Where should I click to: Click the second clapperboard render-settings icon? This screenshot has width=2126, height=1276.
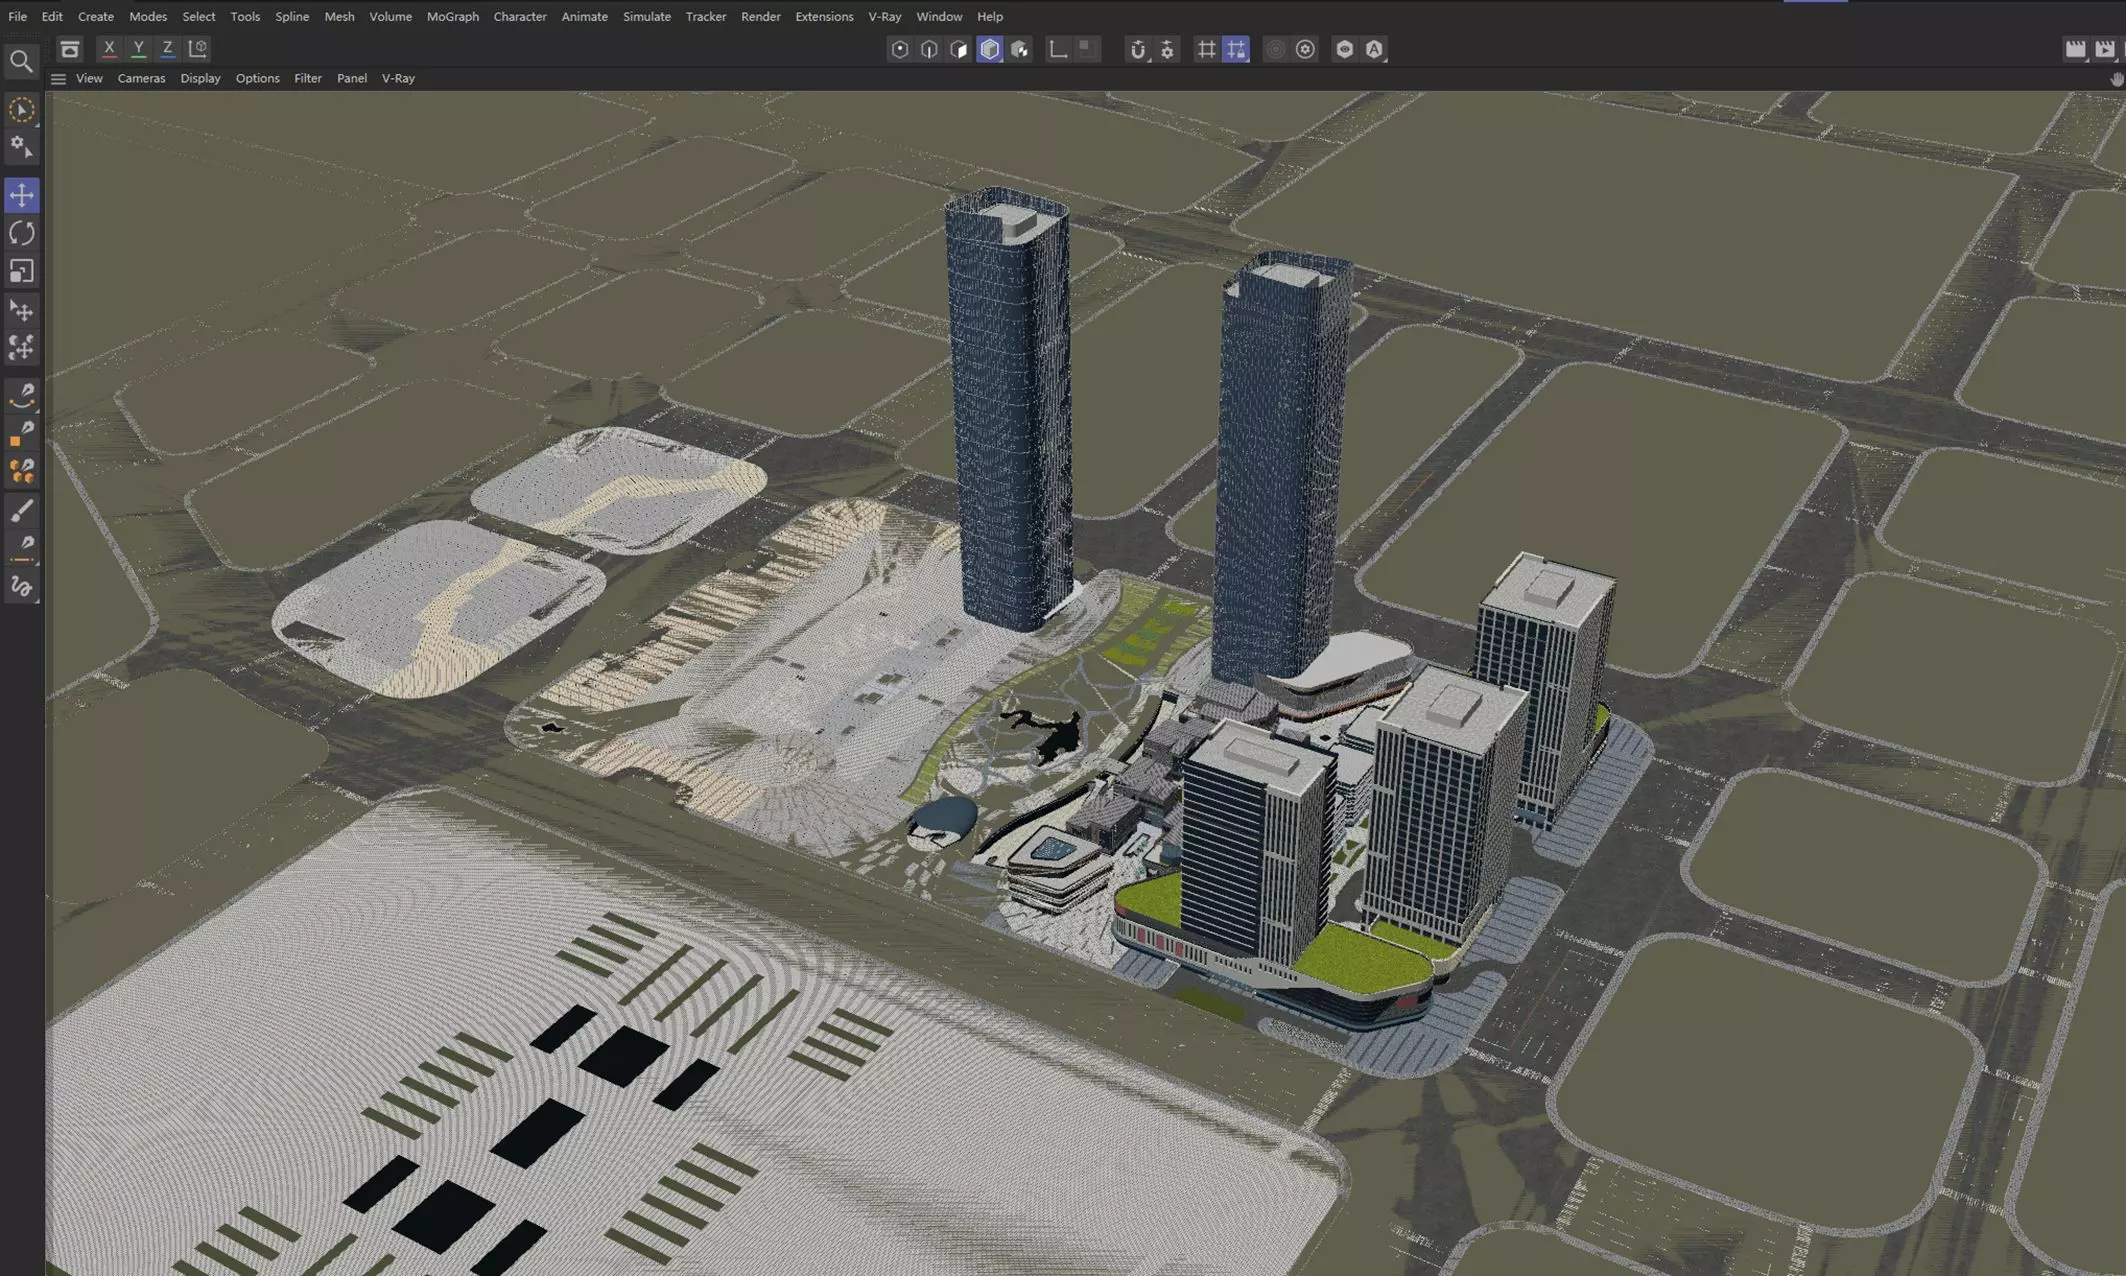click(2106, 49)
